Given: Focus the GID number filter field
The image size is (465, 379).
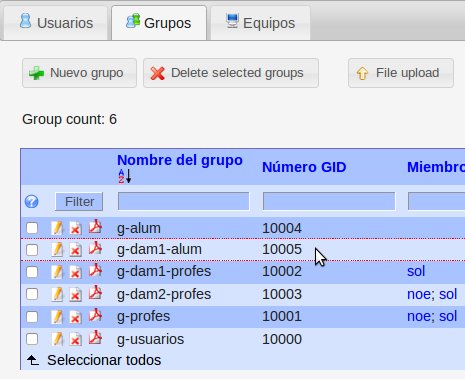Looking at the screenshot, I should coord(329,201).
